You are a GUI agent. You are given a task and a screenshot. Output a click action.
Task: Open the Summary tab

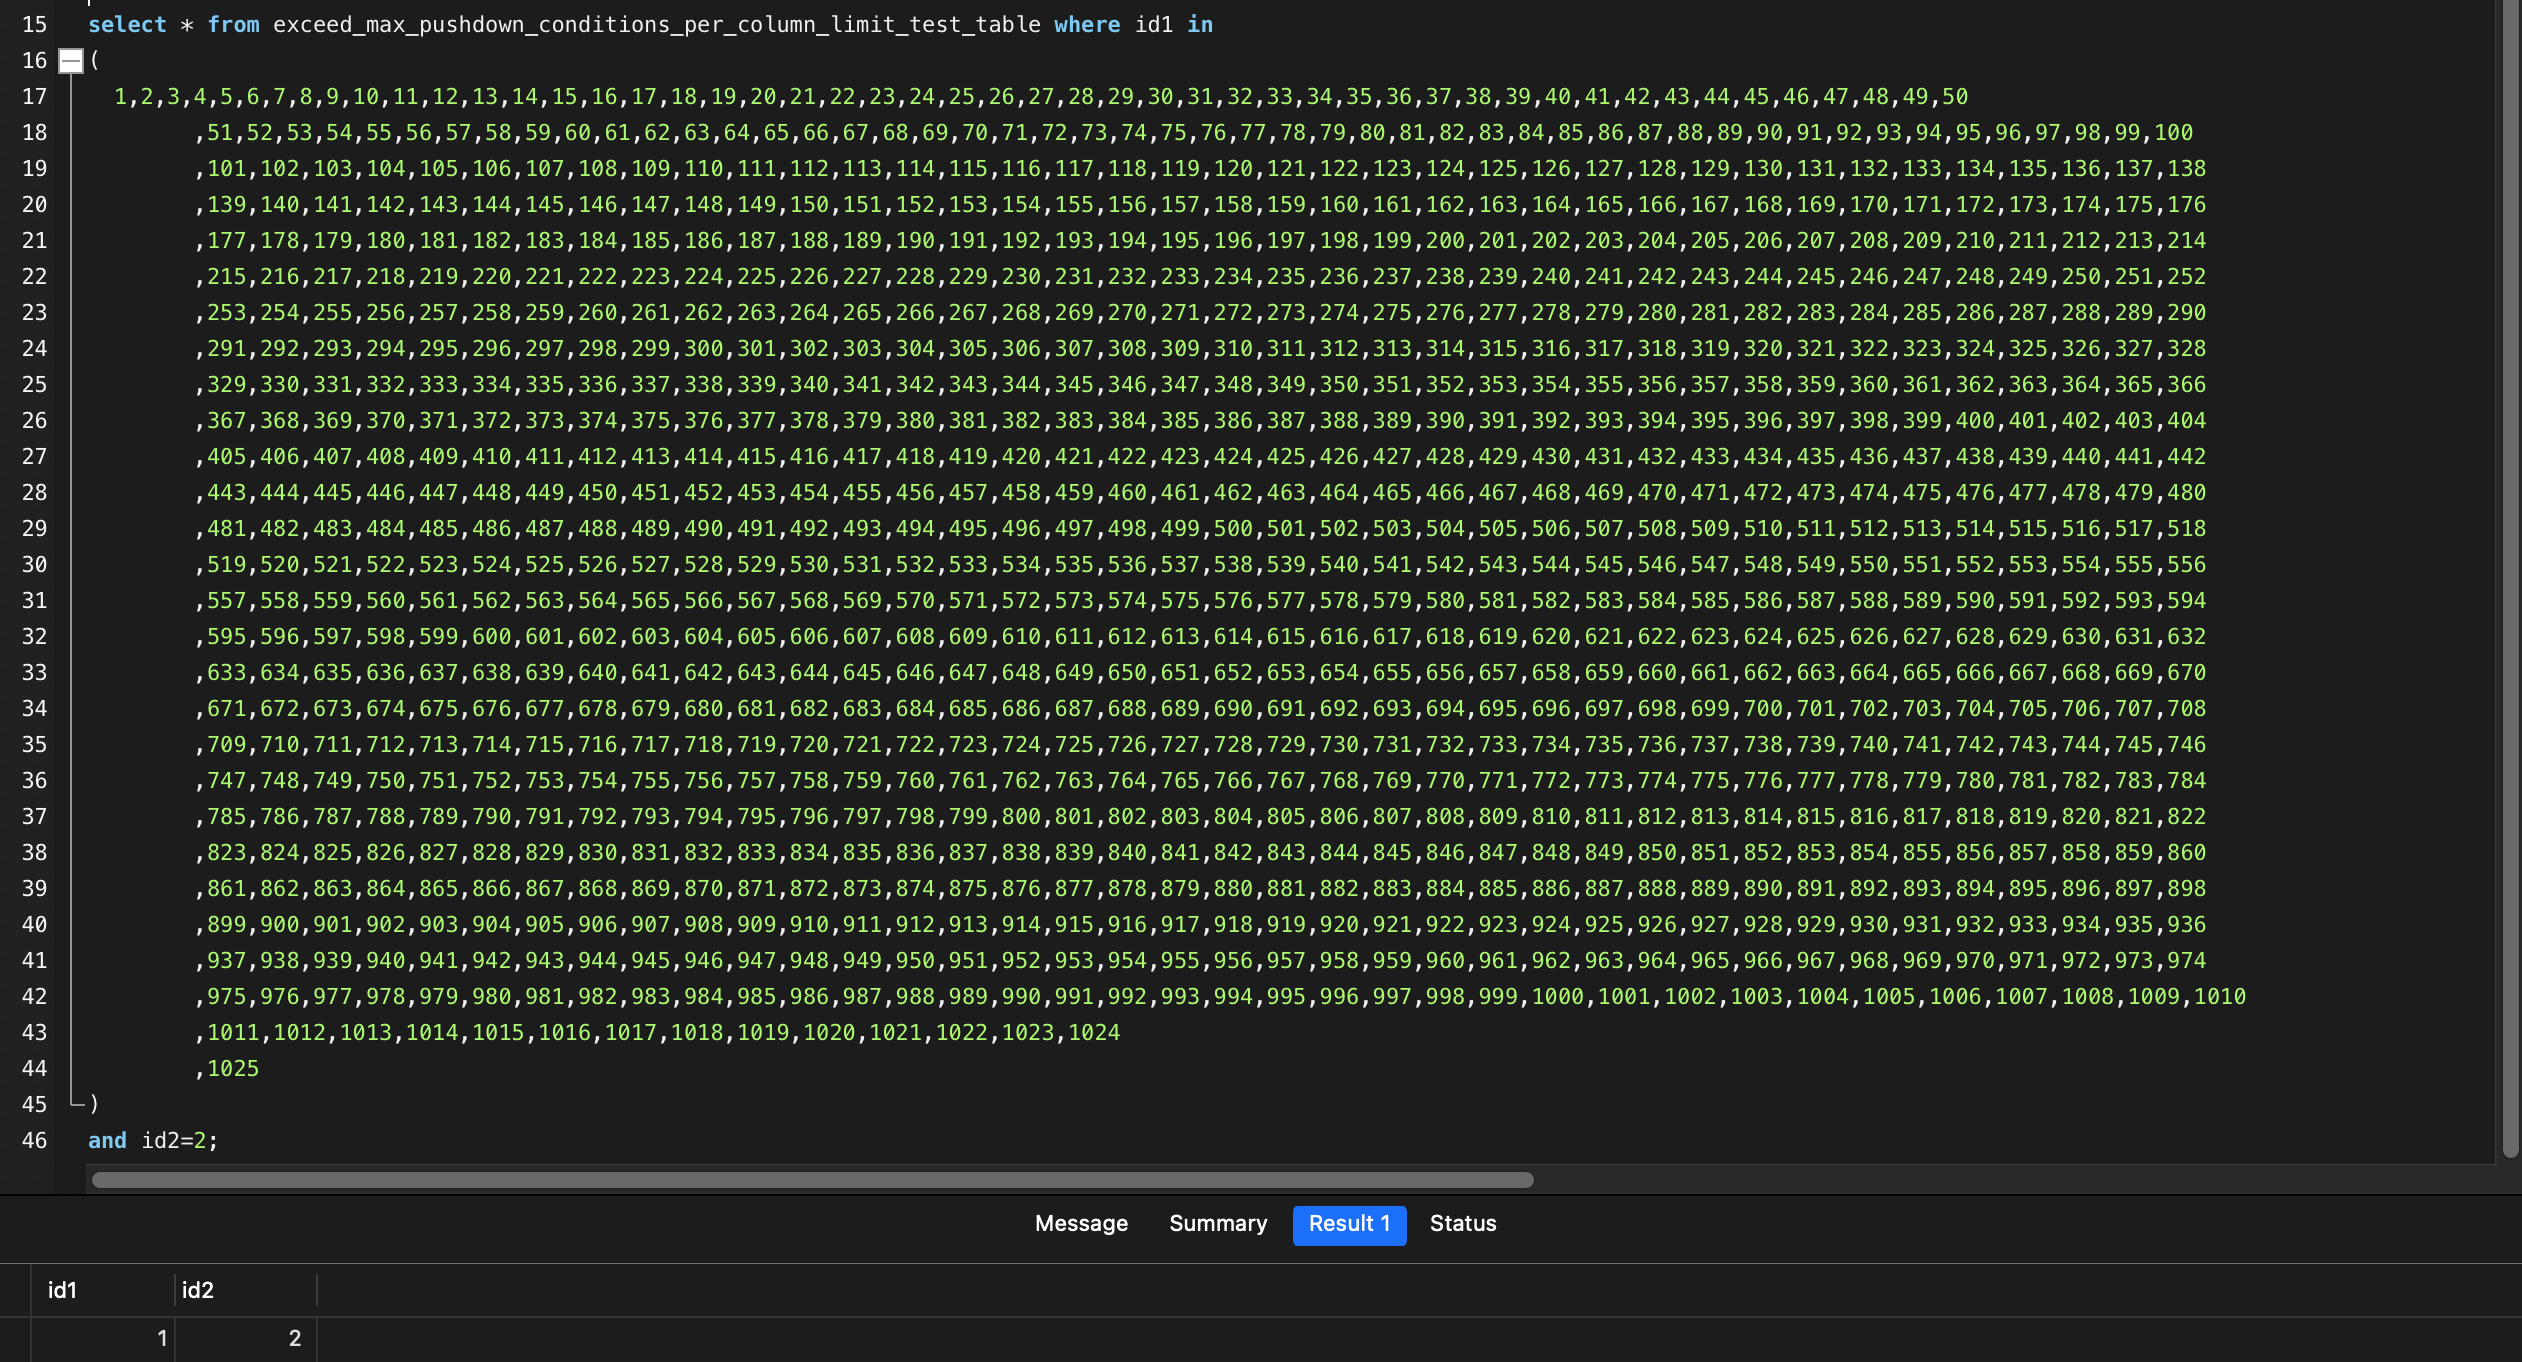(1217, 1224)
